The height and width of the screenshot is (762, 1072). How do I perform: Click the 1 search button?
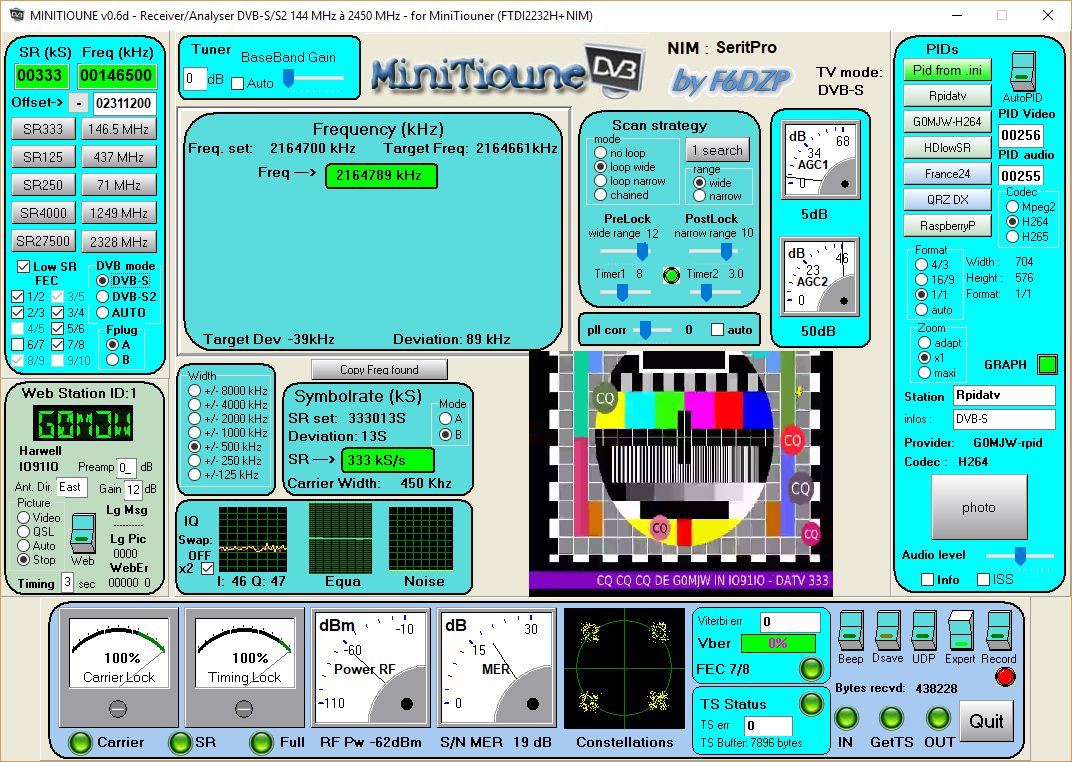[x=717, y=150]
